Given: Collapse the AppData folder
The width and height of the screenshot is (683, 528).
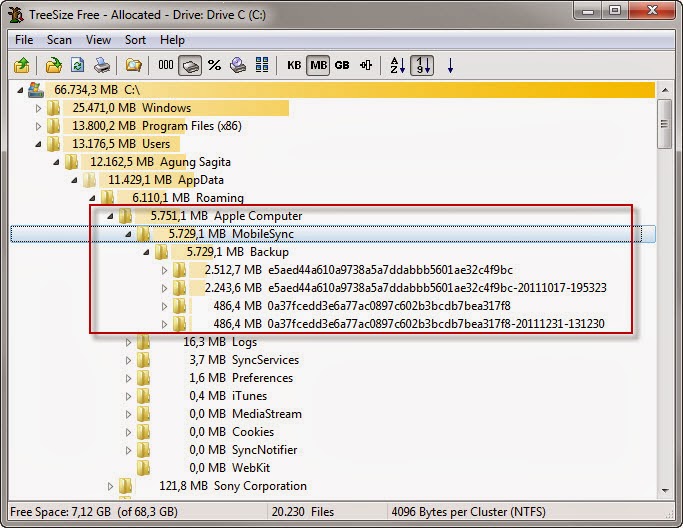Looking at the screenshot, I should 74,180.
